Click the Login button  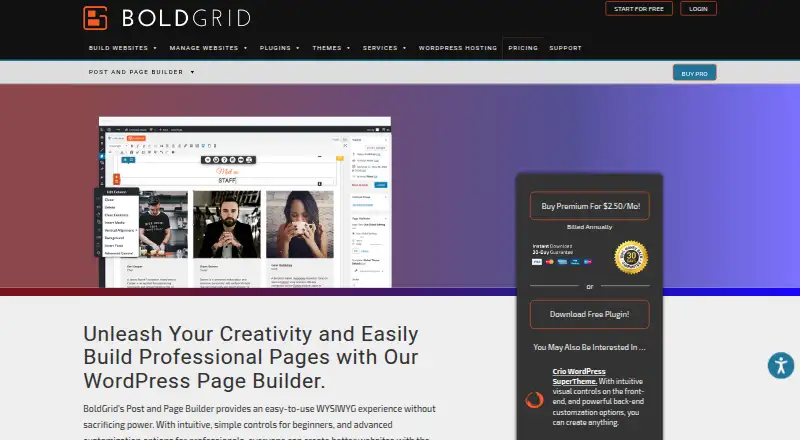point(698,9)
